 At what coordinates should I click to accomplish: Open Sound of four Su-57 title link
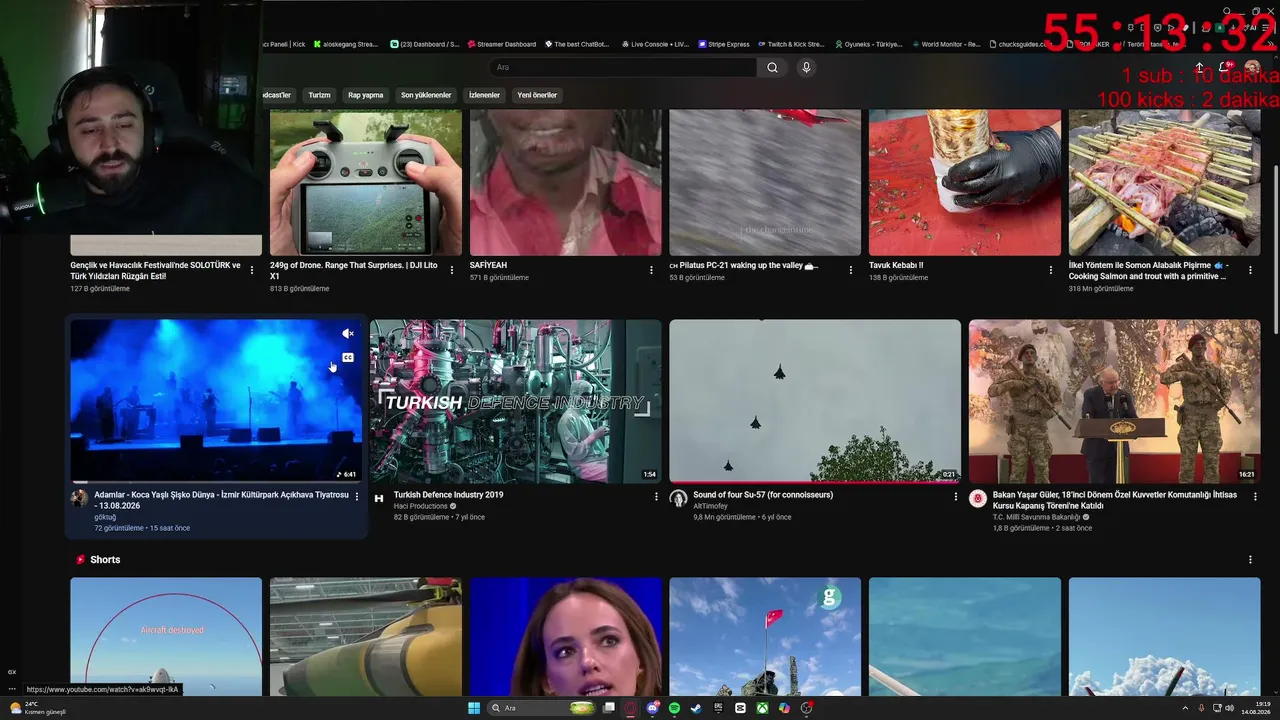(763, 495)
